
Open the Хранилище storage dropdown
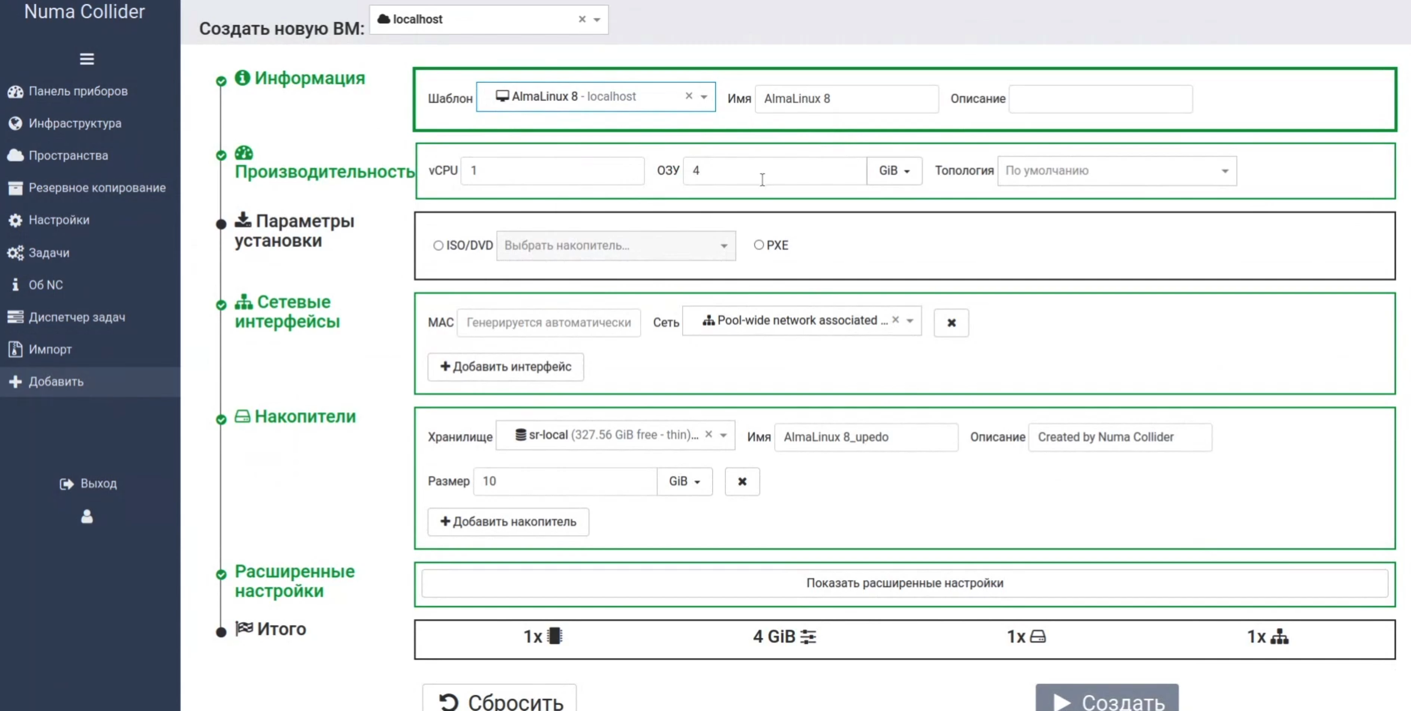723,436
